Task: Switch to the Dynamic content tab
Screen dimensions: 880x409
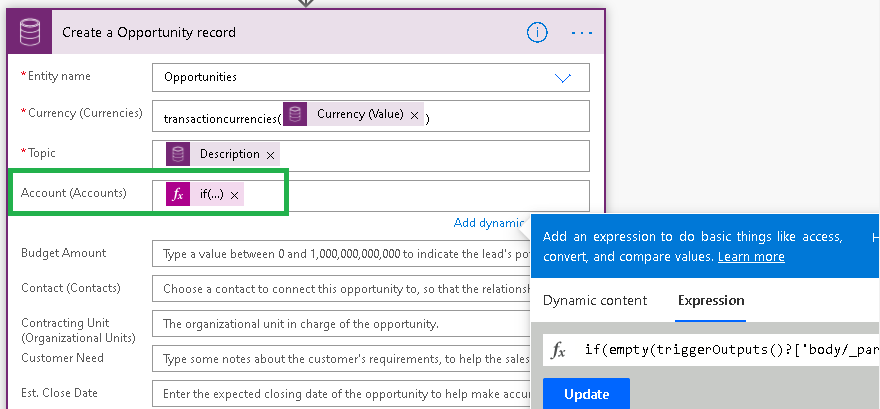Action: click(x=595, y=300)
